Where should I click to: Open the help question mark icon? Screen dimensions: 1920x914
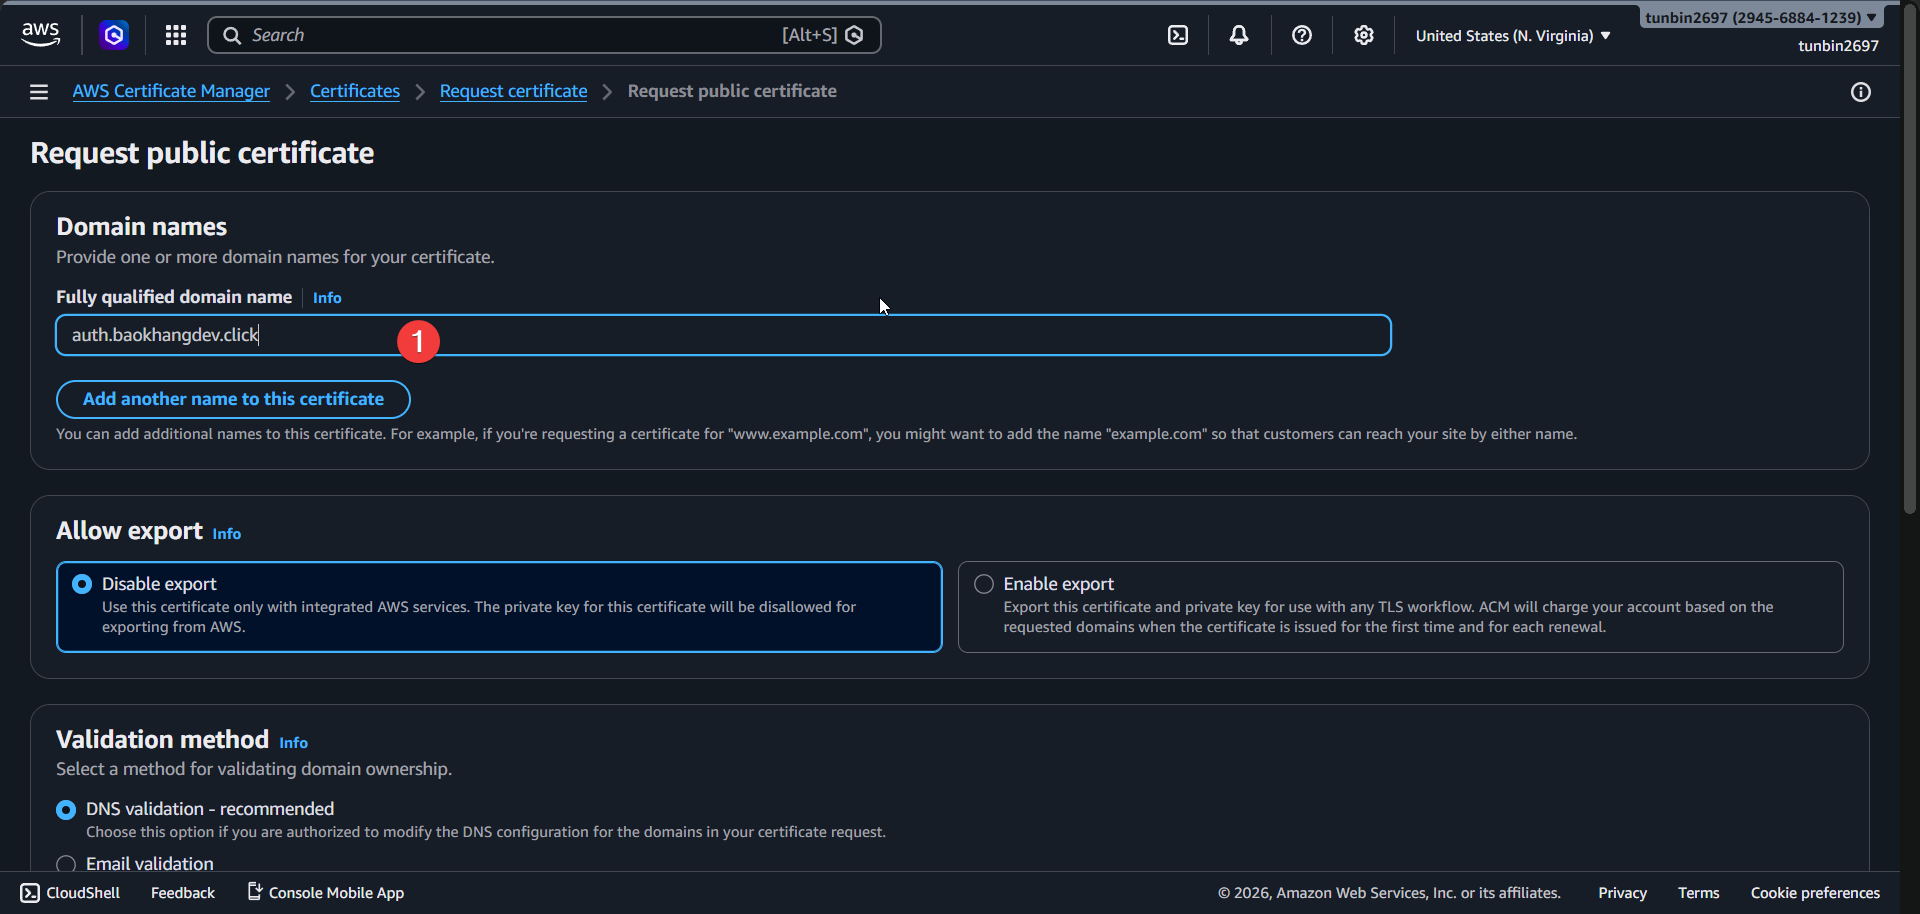[x=1301, y=35]
